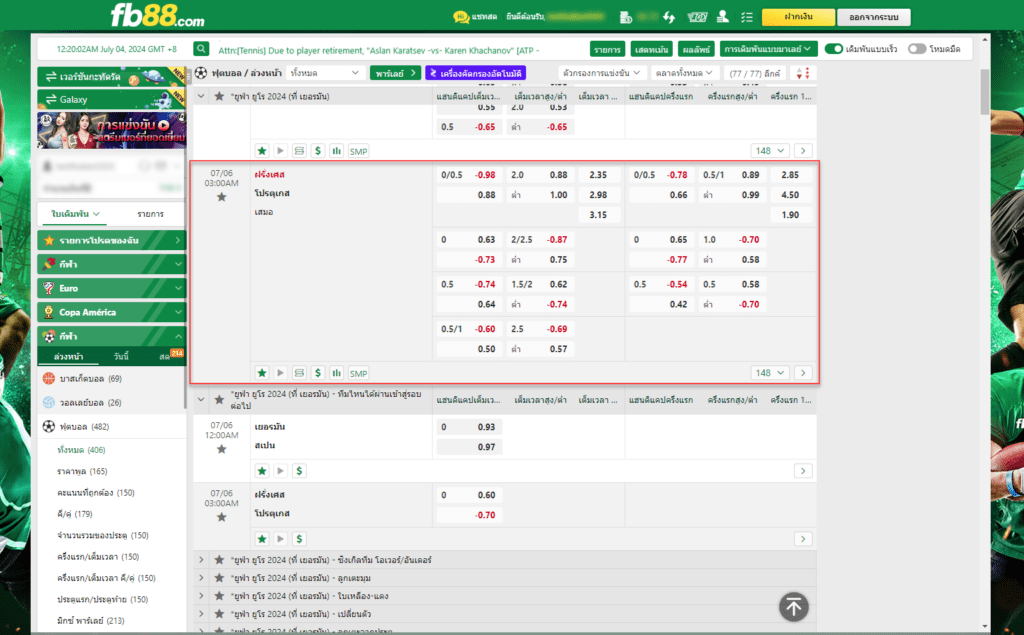Image resolution: width=1024 pixels, height=635 pixels.
Task: Open the promotions ticket icon
Action: [697, 17]
